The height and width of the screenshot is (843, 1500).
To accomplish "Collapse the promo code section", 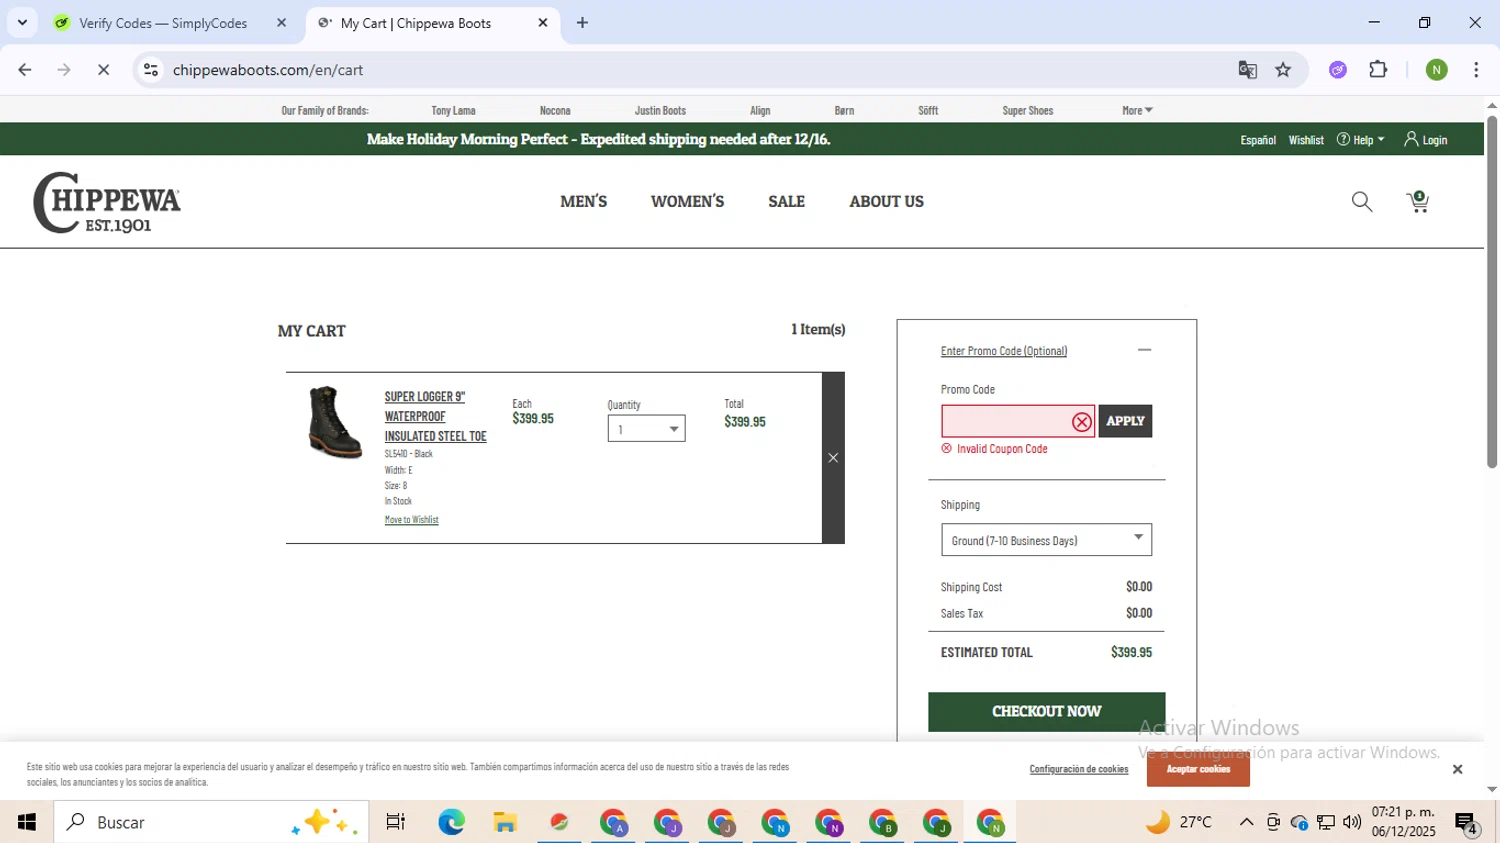I will coord(1144,350).
